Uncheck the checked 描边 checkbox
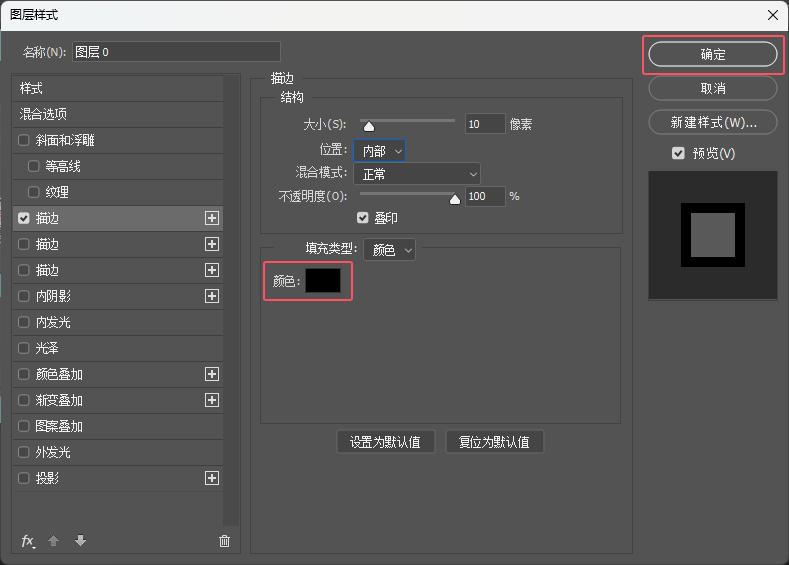The height and width of the screenshot is (565, 789). click(24, 218)
